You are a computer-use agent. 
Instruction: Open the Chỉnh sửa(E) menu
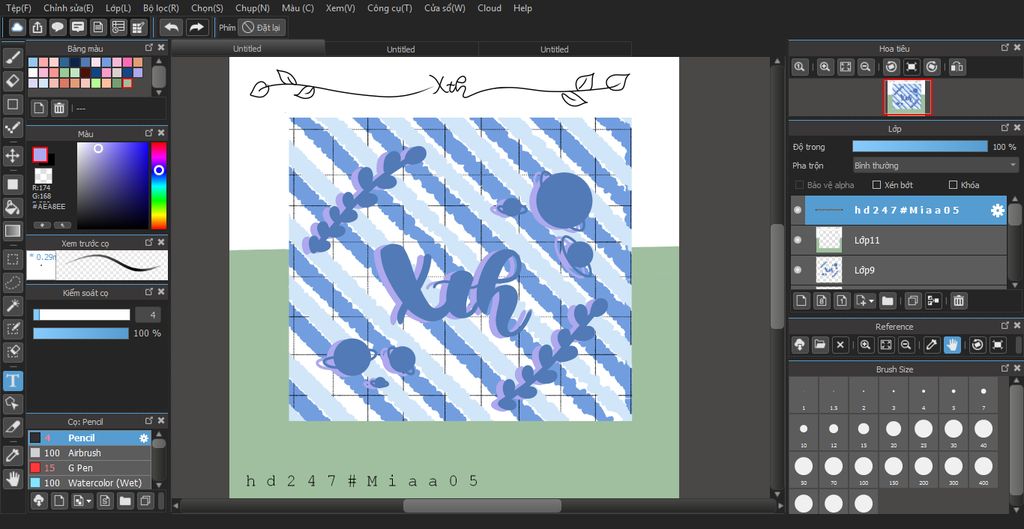click(x=68, y=8)
